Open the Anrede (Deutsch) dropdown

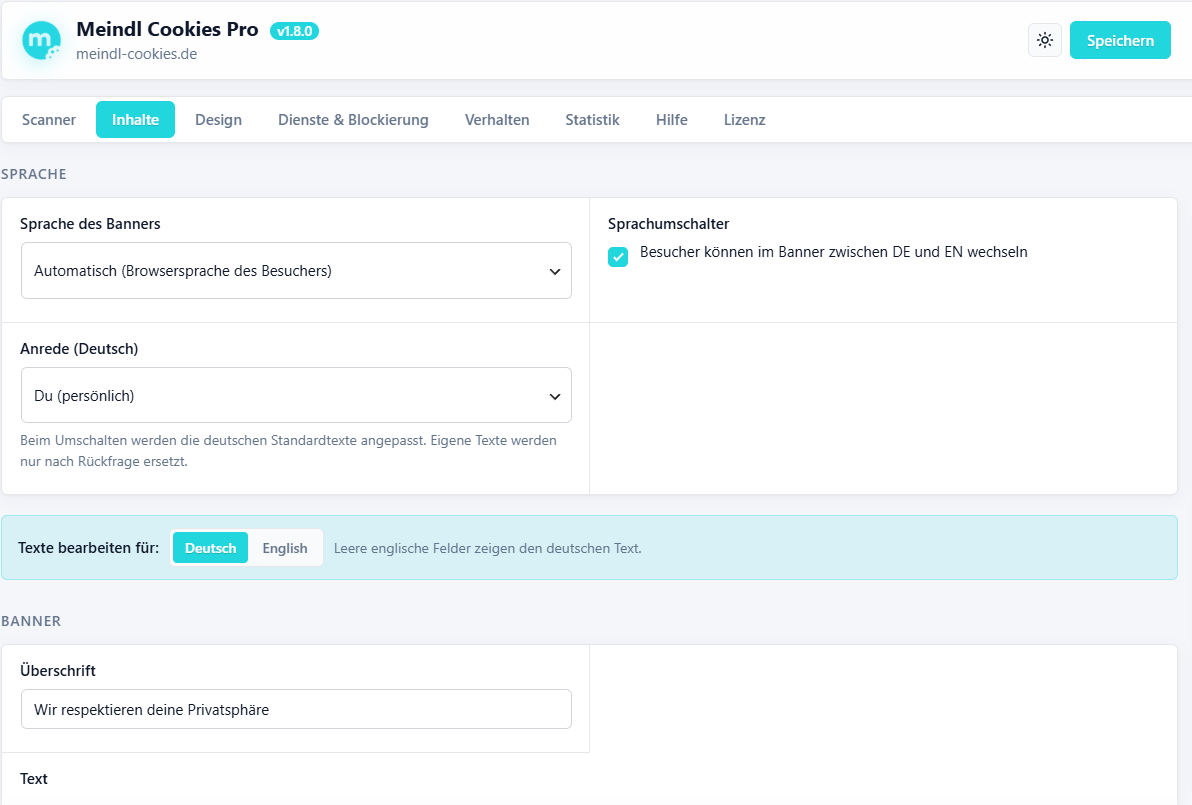pos(296,395)
